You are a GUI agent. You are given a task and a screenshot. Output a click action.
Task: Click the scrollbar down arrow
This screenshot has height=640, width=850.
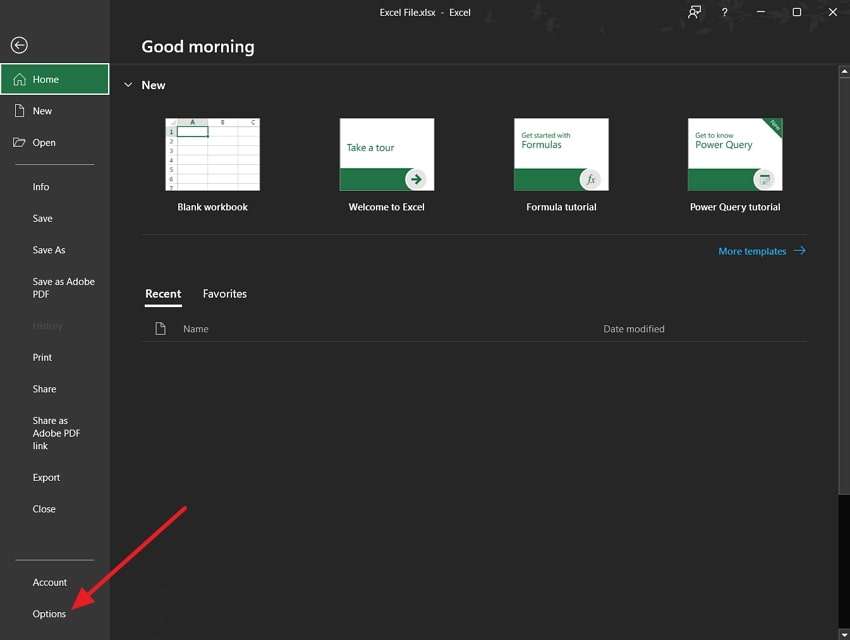(844, 633)
